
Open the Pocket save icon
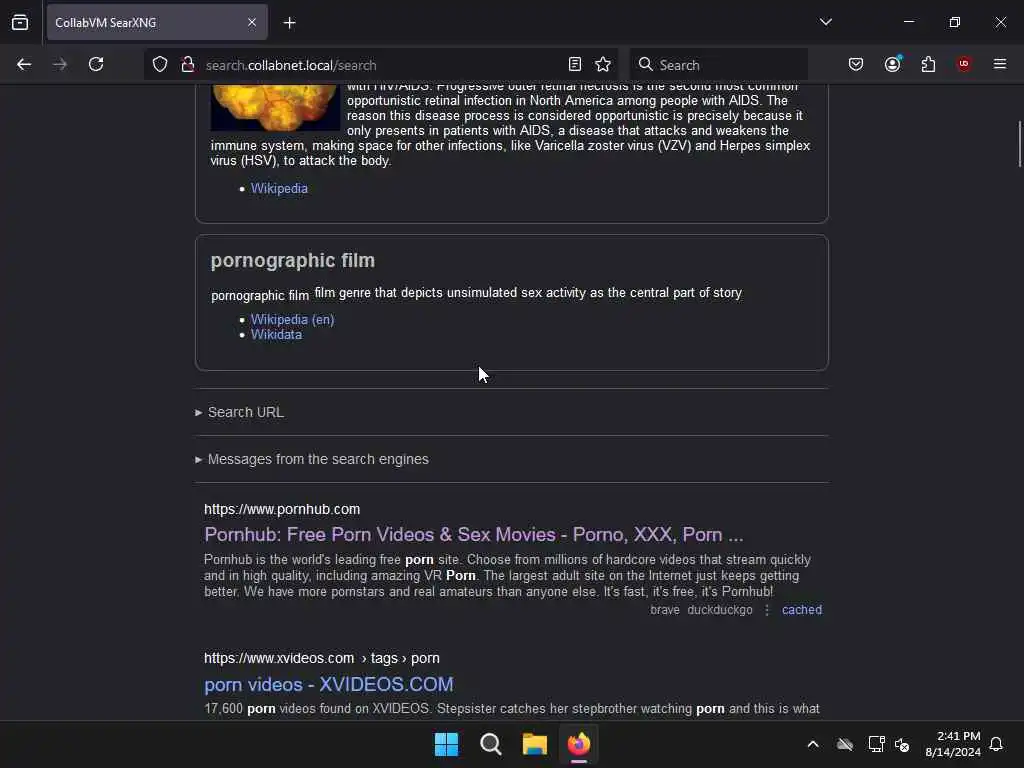[856, 64]
